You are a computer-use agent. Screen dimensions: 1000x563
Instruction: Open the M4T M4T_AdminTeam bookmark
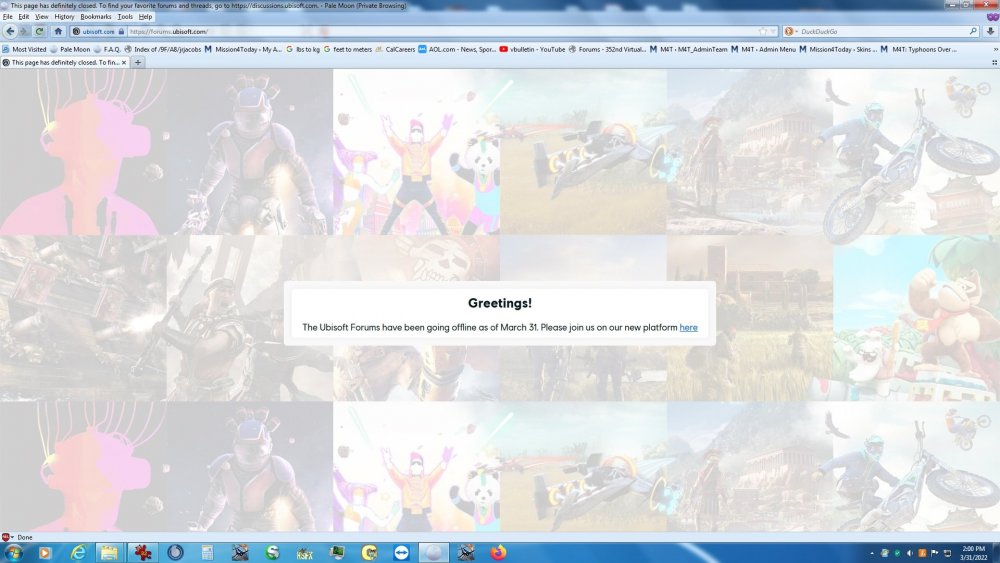(x=688, y=49)
